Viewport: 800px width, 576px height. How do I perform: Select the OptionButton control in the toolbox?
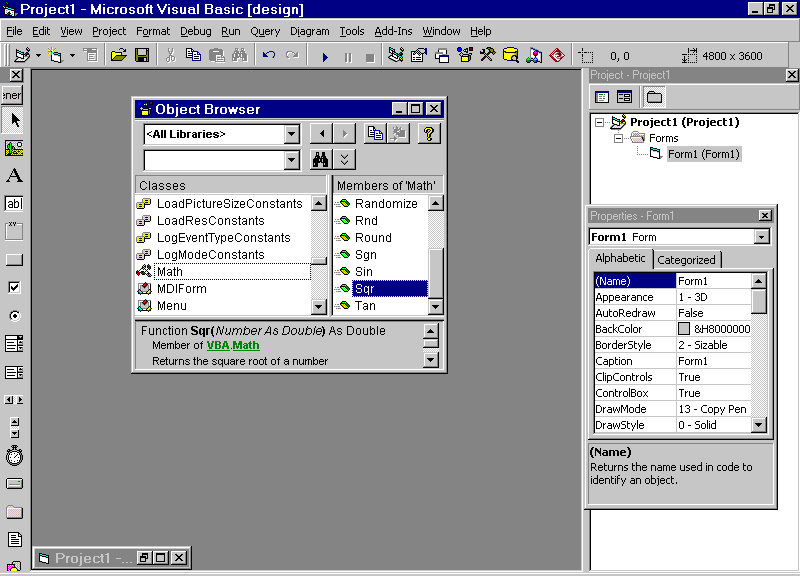pos(14,316)
